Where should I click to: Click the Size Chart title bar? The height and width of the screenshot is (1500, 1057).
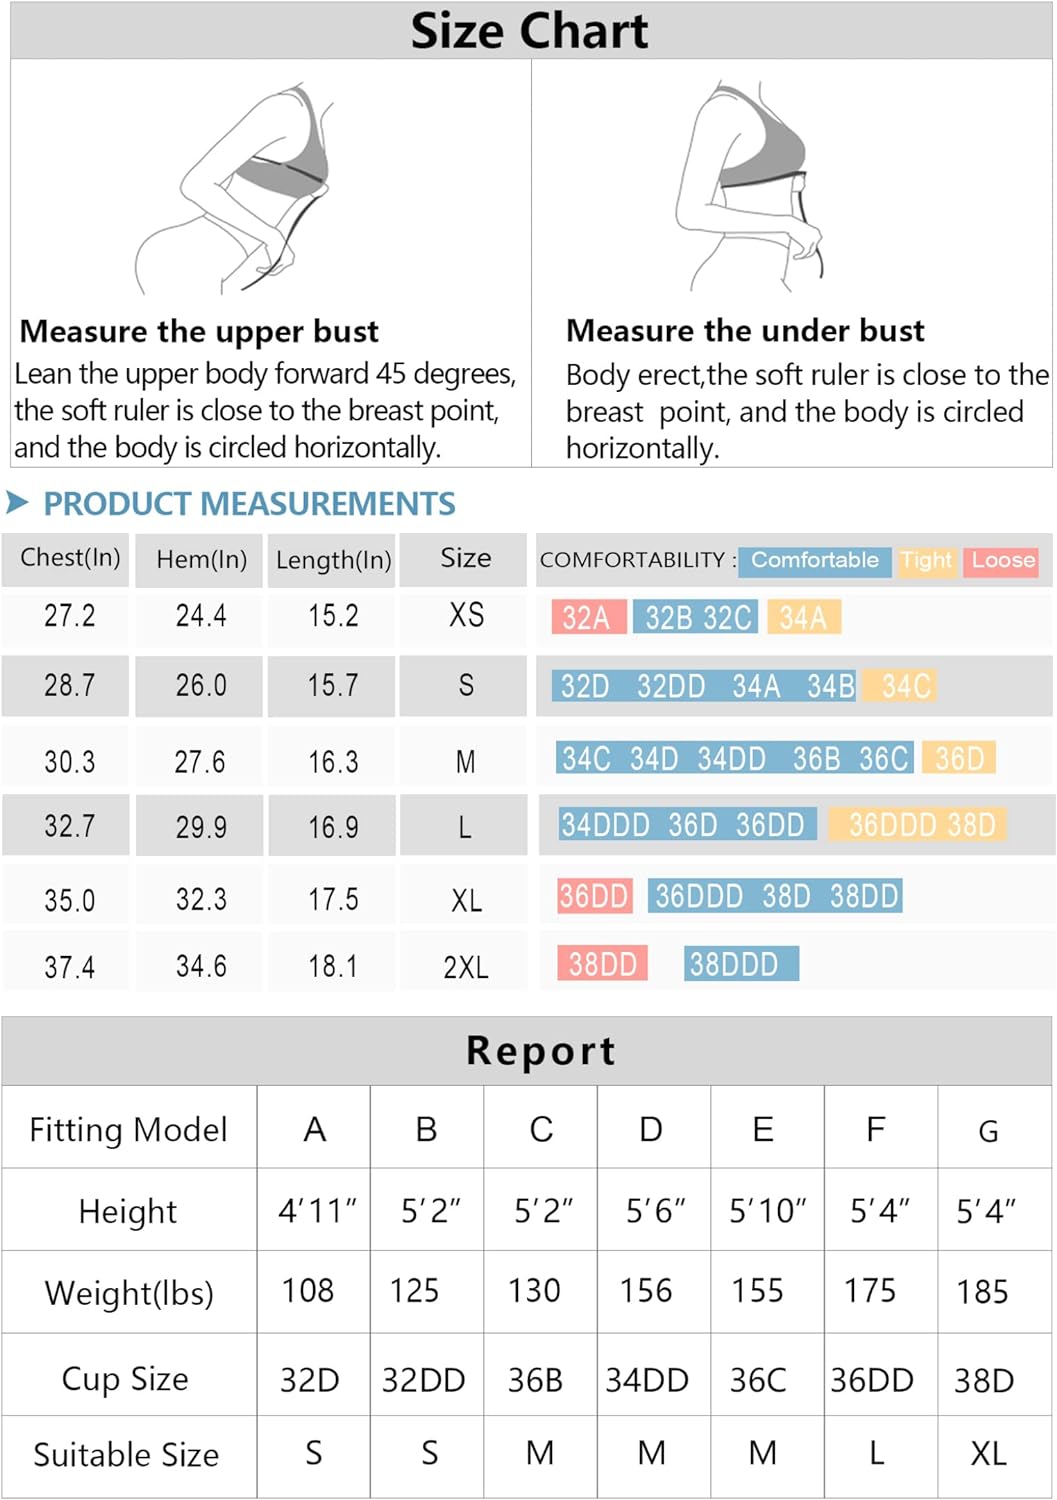[x=529, y=30]
